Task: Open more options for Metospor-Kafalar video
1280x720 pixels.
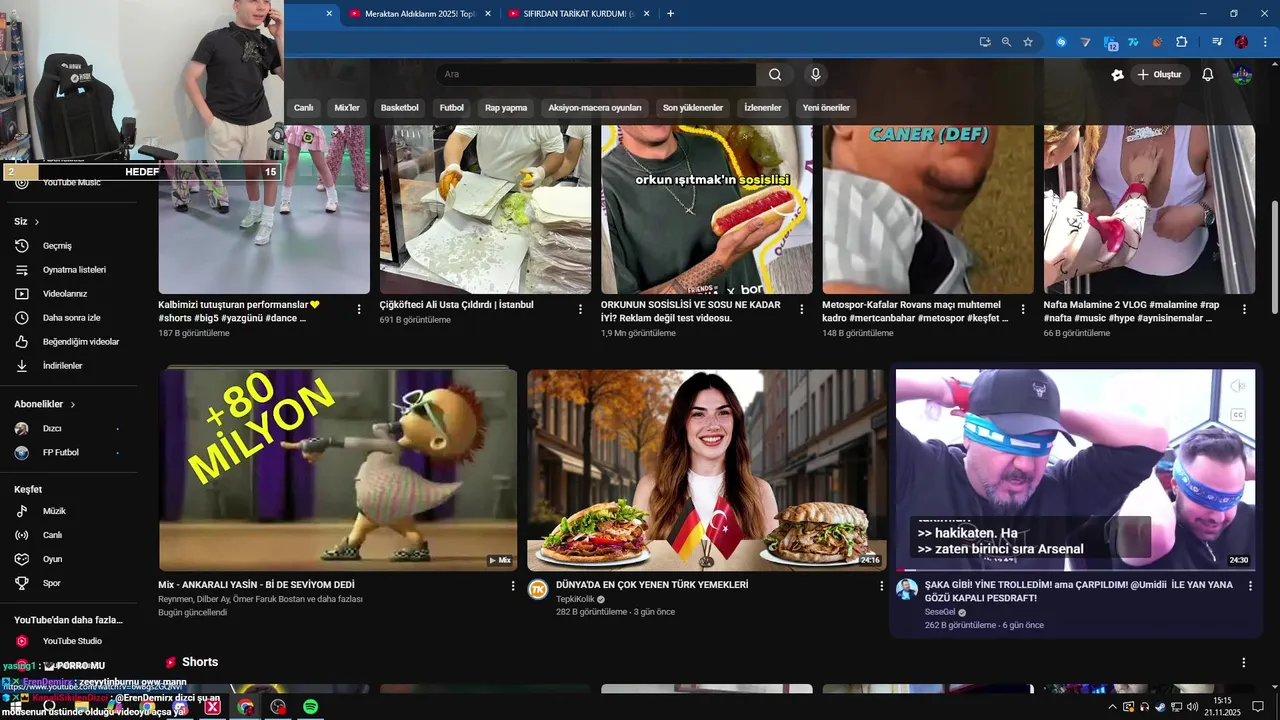Action: (x=1022, y=310)
